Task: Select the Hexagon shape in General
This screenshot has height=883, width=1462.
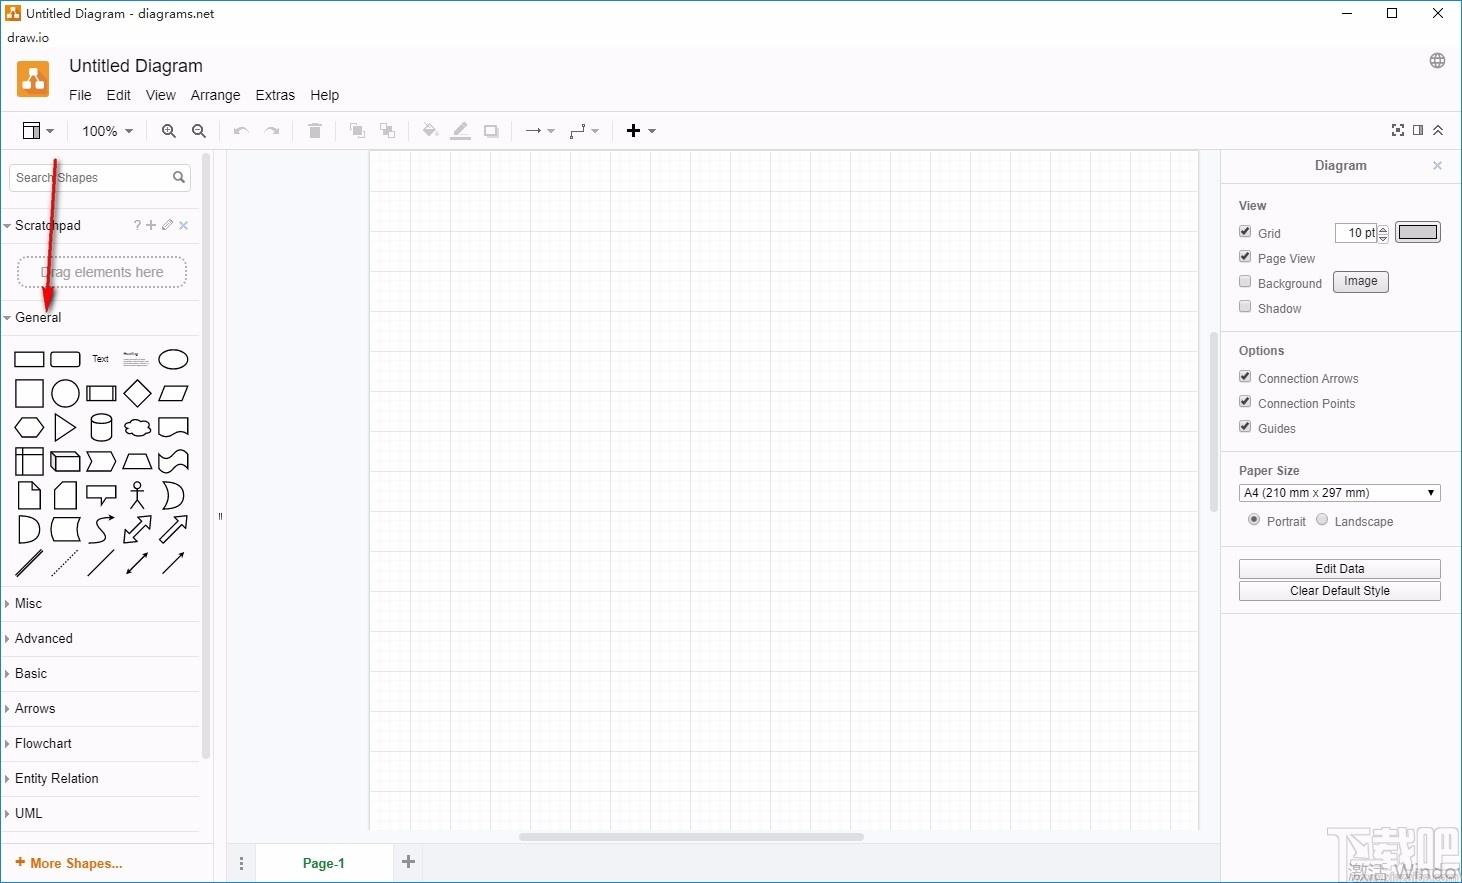Action: coord(29,428)
